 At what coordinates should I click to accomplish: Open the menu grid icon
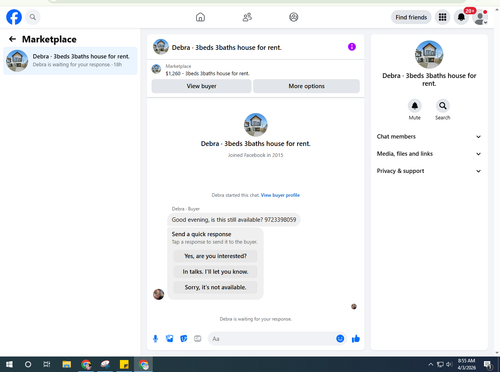[442, 17]
